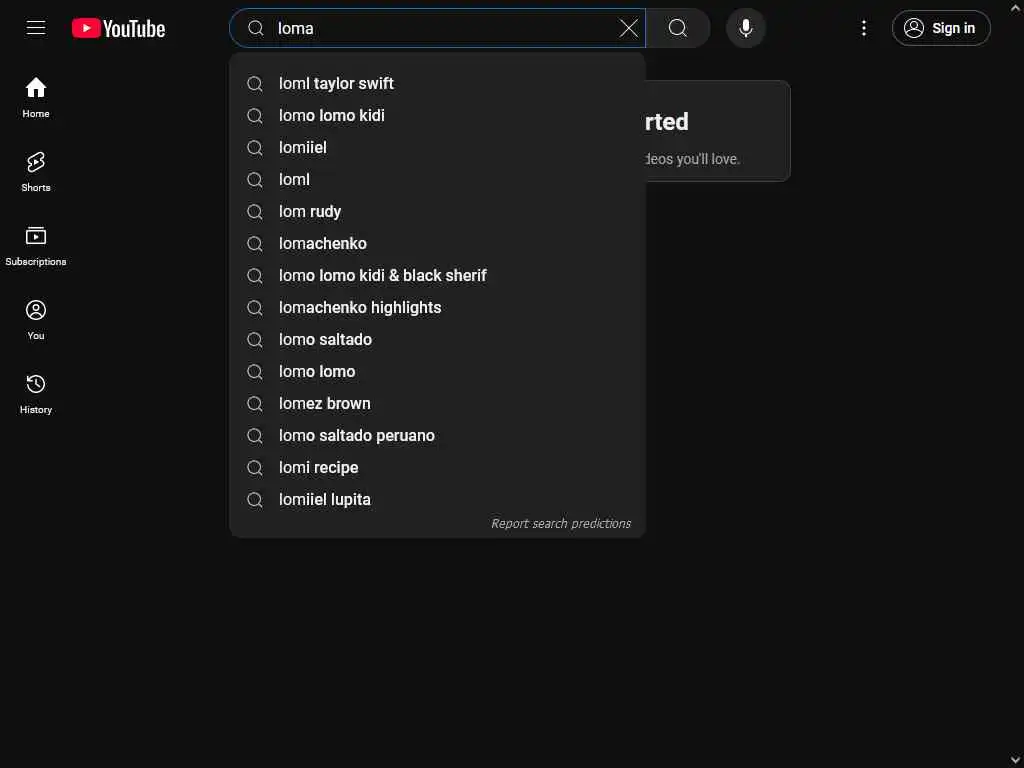The image size is (1024, 768).
Task: Pick the 'lomo lomo' suggestion
Action: tap(438, 372)
